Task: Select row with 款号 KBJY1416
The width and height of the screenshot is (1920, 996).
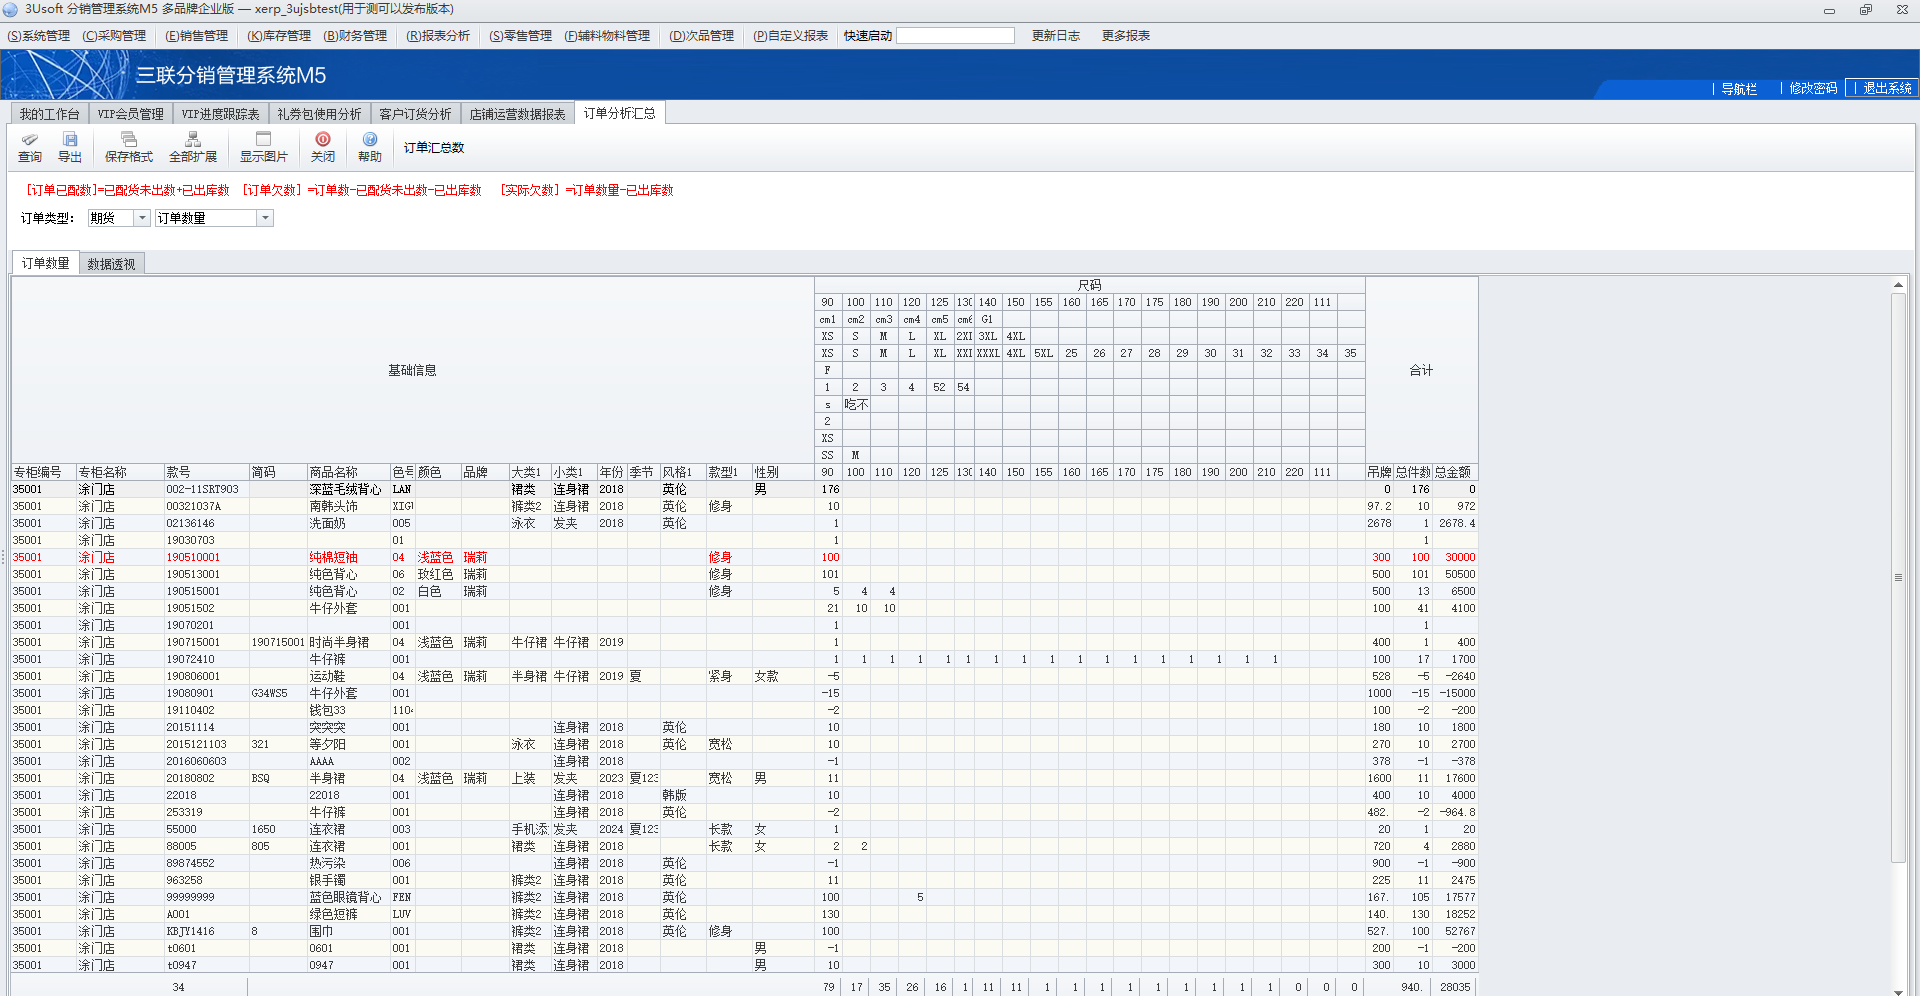Action: [744, 931]
